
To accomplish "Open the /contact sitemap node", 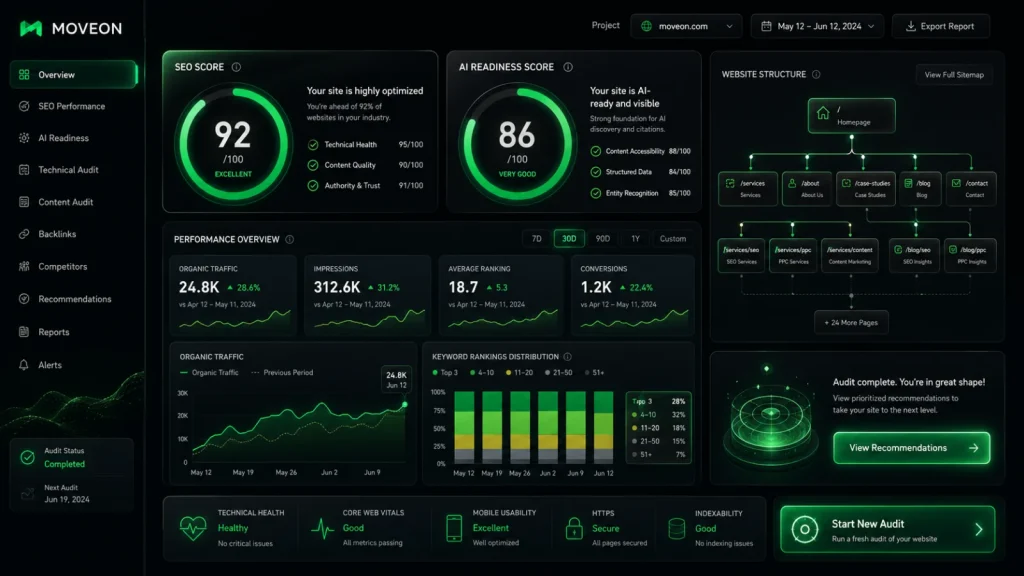I will click(971, 189).
